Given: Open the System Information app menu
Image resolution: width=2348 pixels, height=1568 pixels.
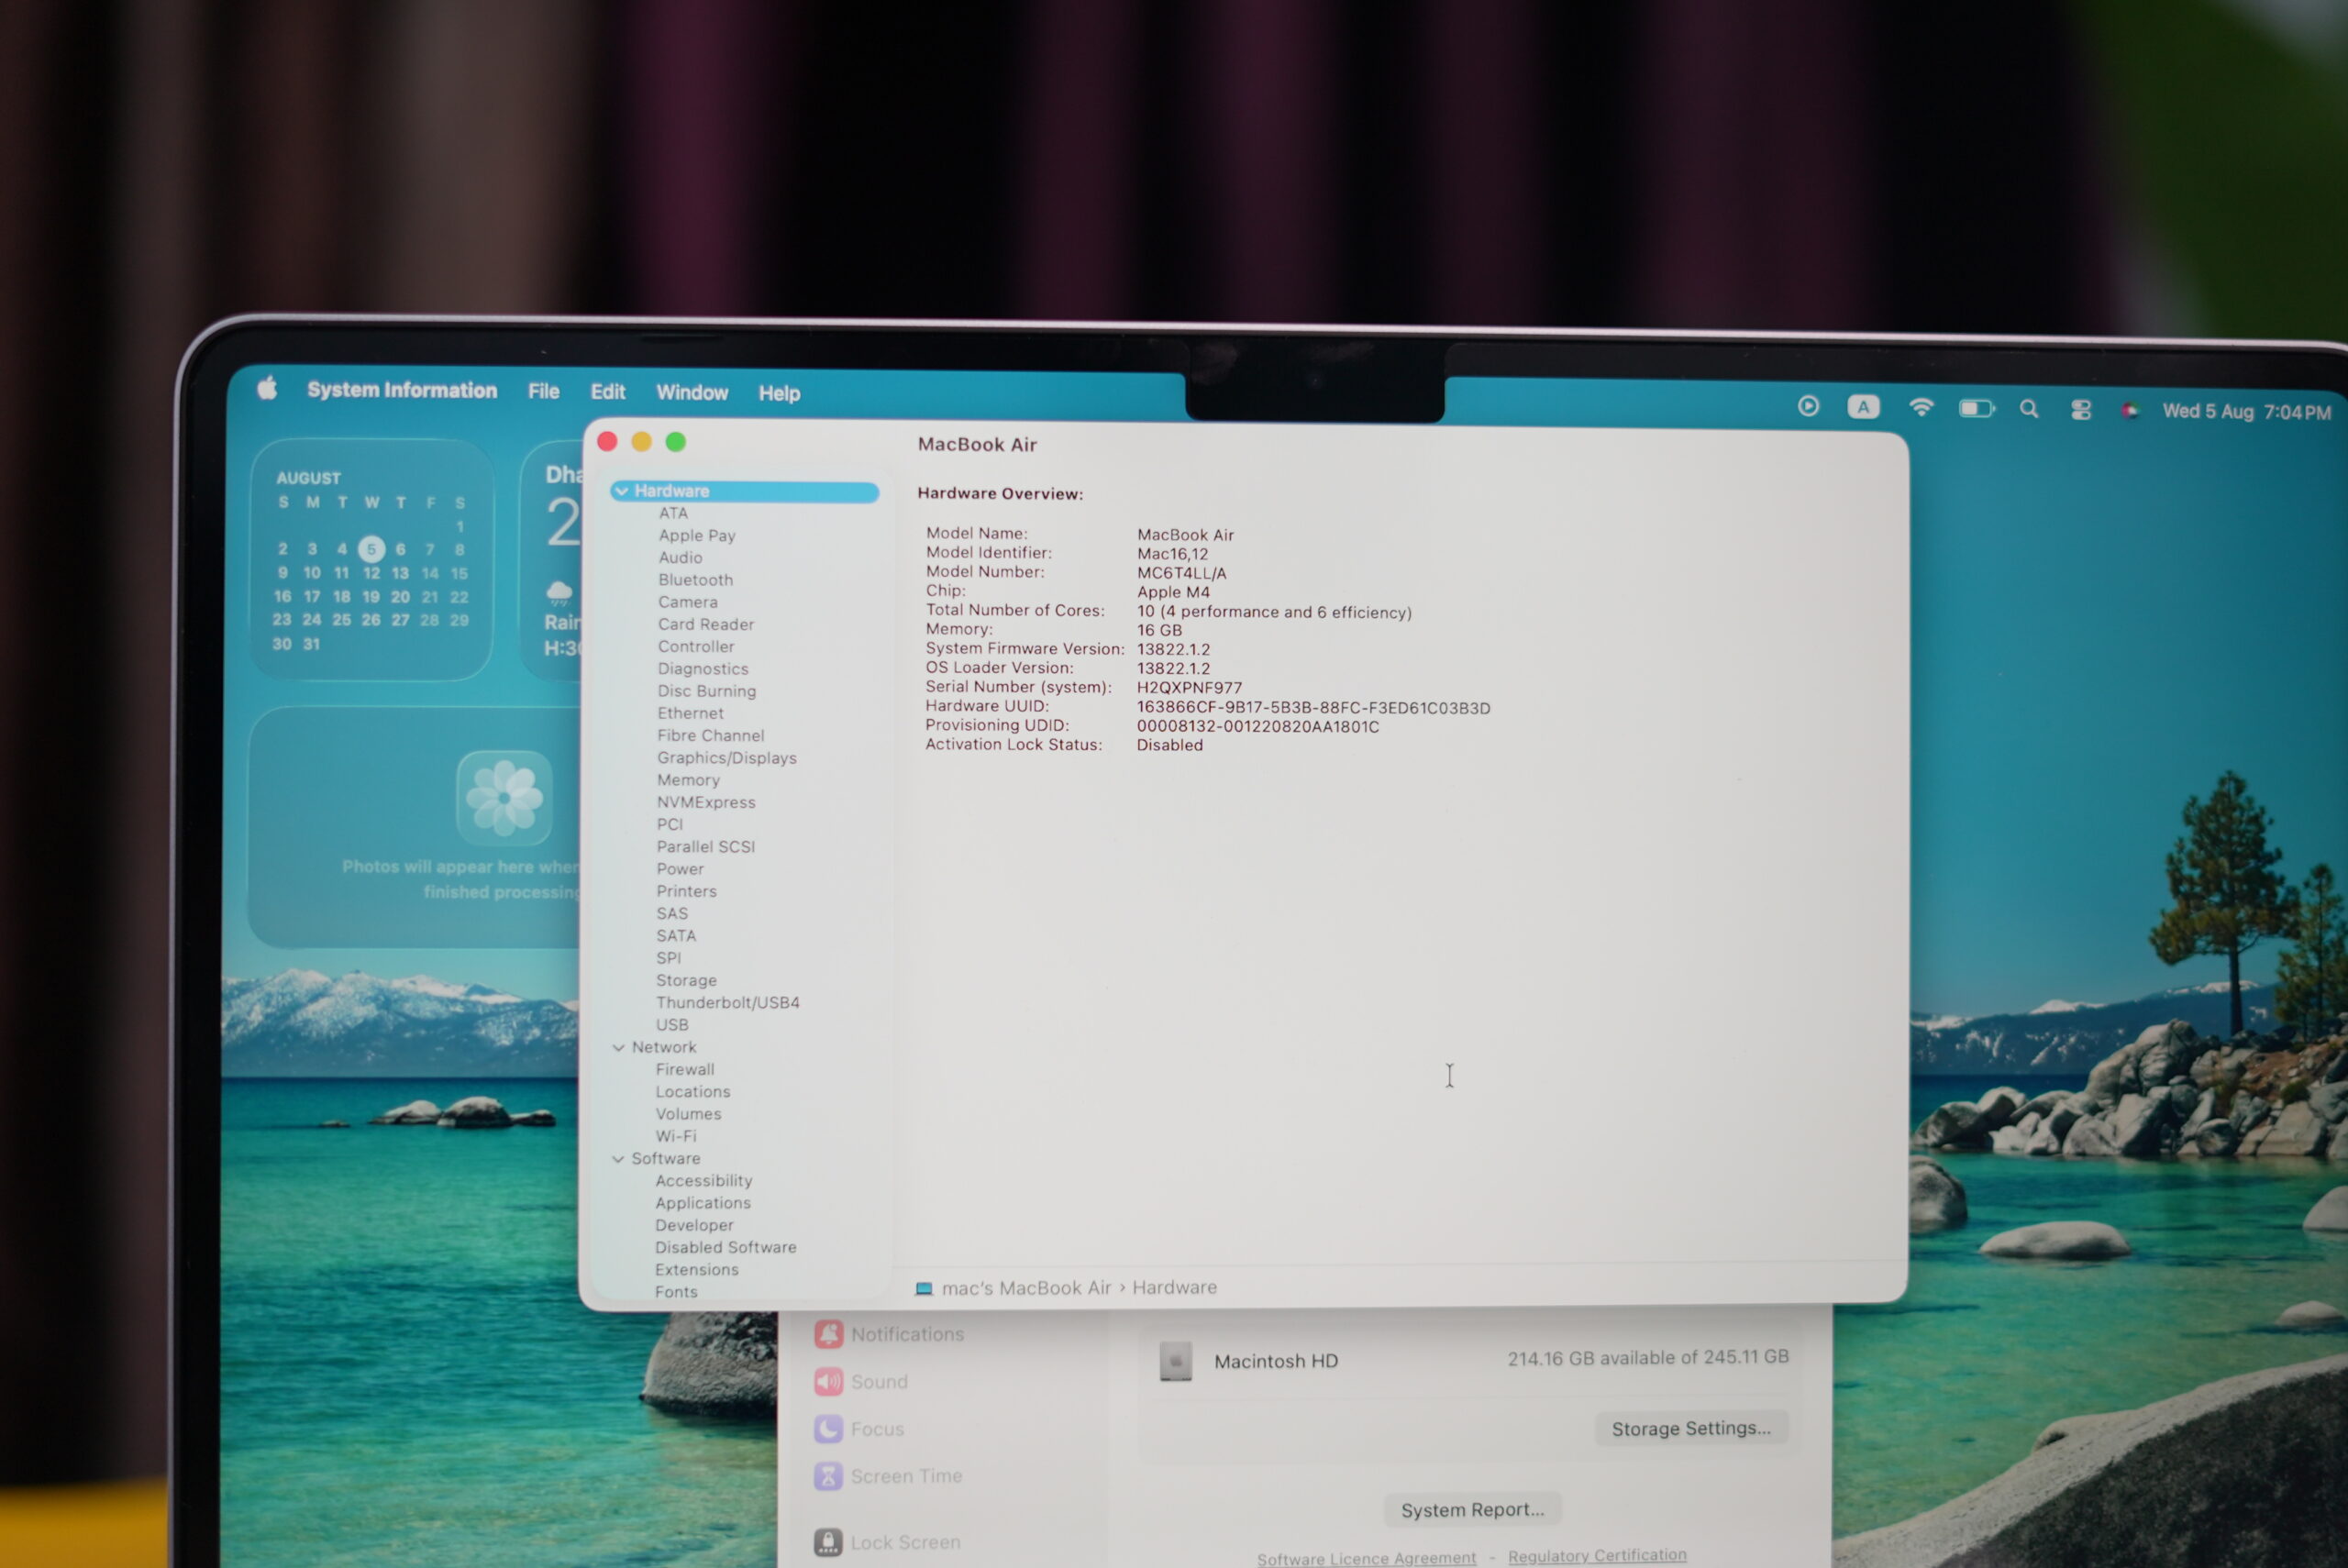Looking at the screenshot, I should pyautogui.click(x=402, y=390).
